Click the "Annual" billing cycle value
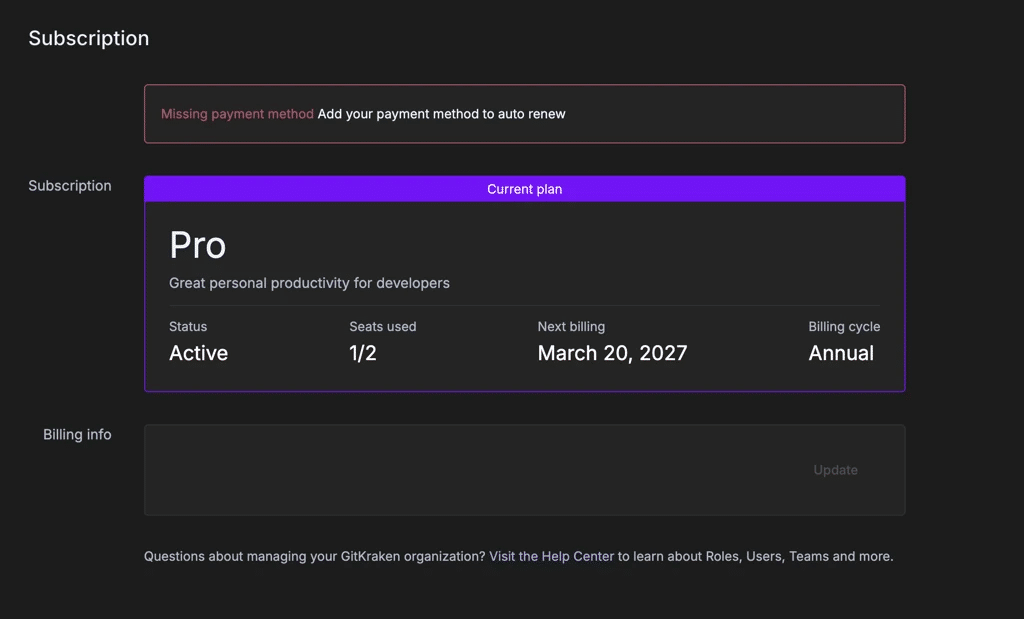Screen dimensions: 1024x619 (841, 352)
